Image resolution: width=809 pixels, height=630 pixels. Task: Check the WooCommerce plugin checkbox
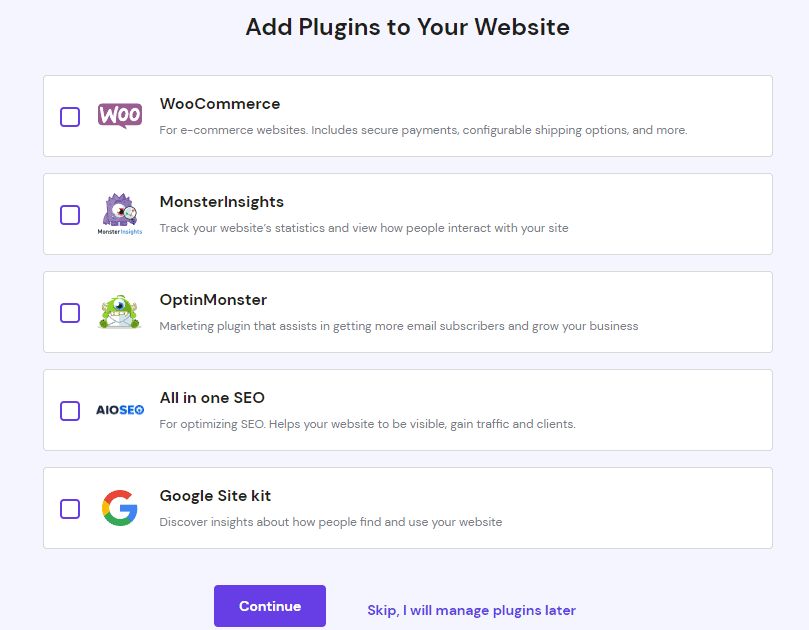70,117
